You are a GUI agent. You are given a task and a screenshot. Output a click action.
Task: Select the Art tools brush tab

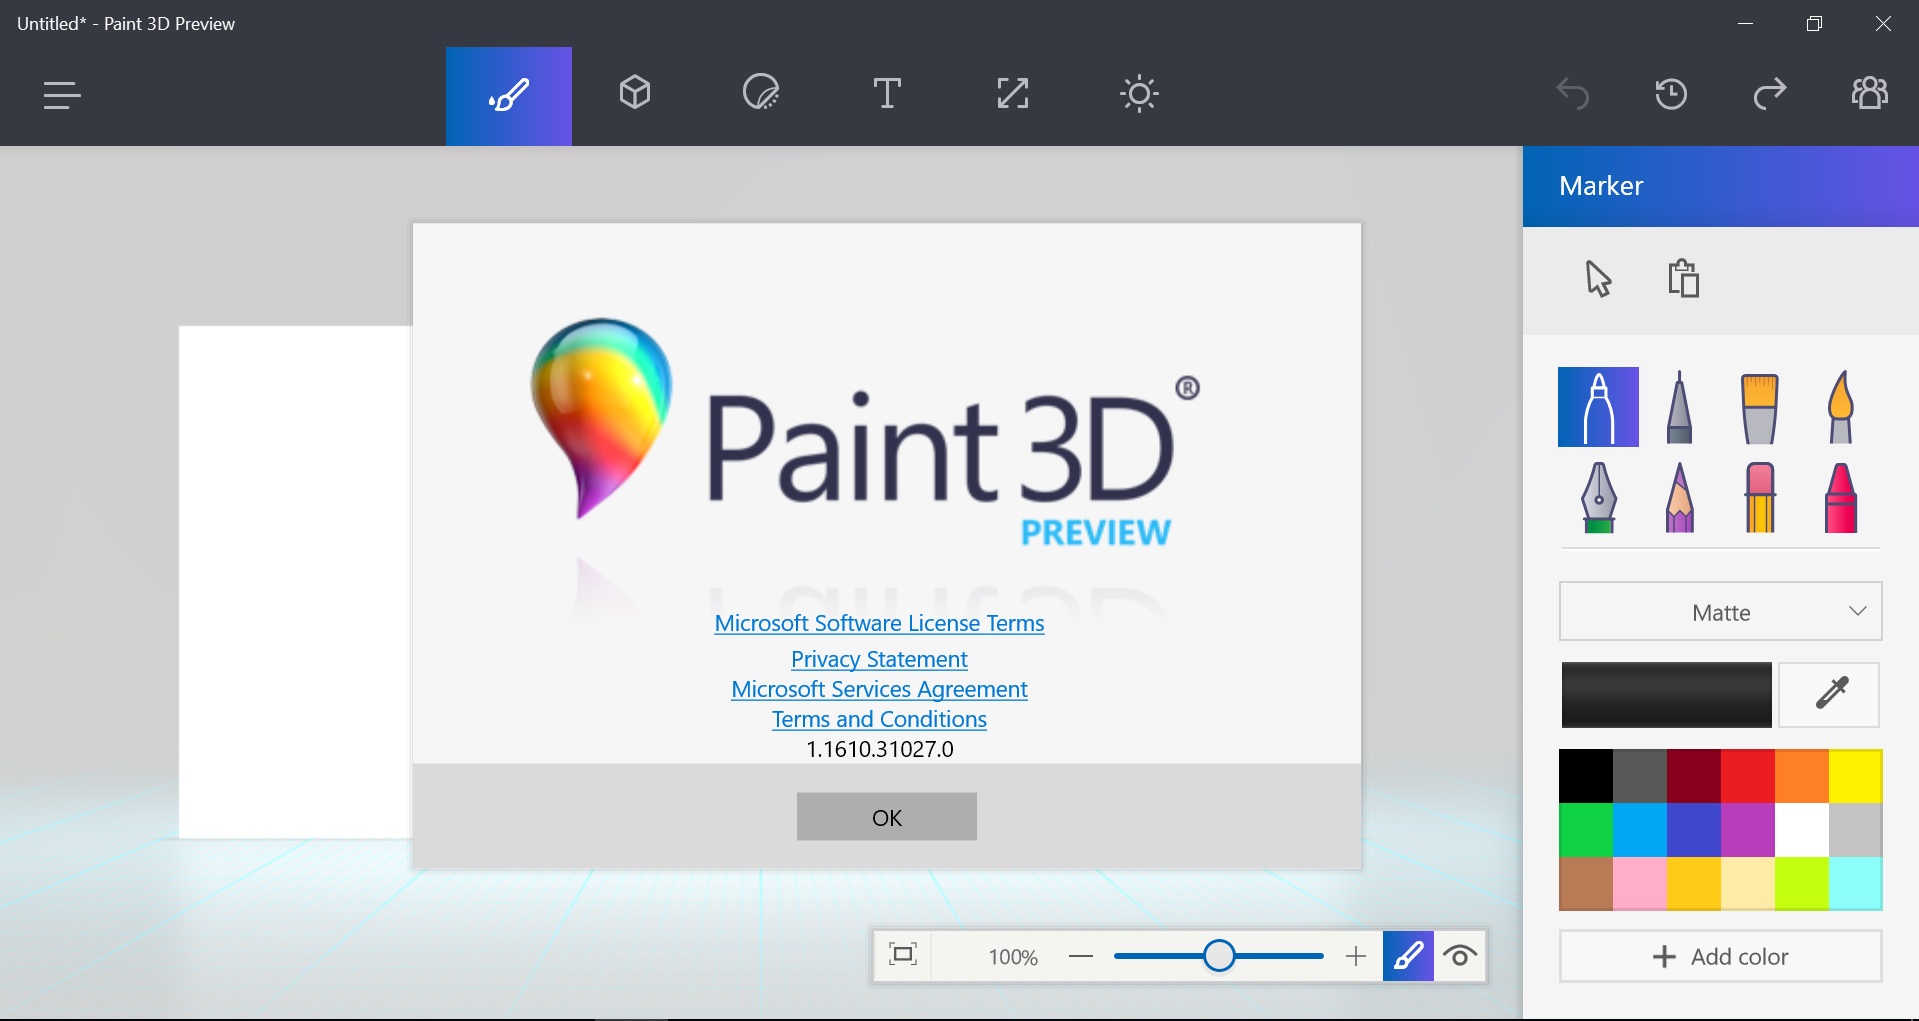point(509,96)
